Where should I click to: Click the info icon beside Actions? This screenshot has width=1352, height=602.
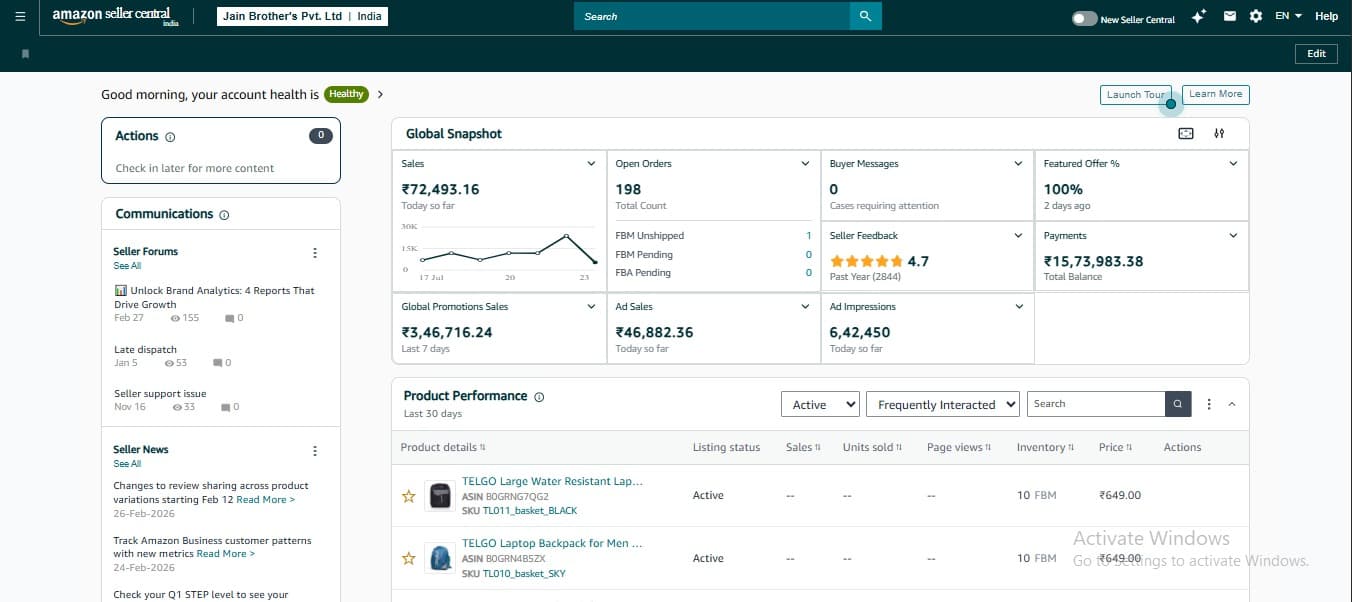[x=170, y=137]
